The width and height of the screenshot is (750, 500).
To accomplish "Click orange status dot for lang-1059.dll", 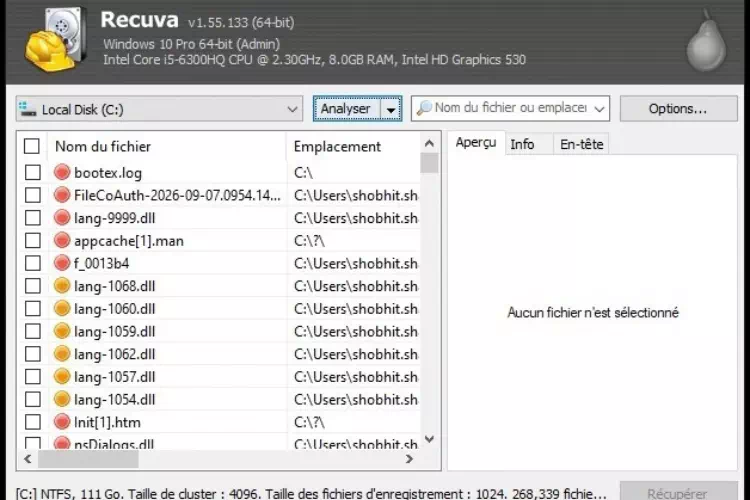I will [x=62, y=331].
